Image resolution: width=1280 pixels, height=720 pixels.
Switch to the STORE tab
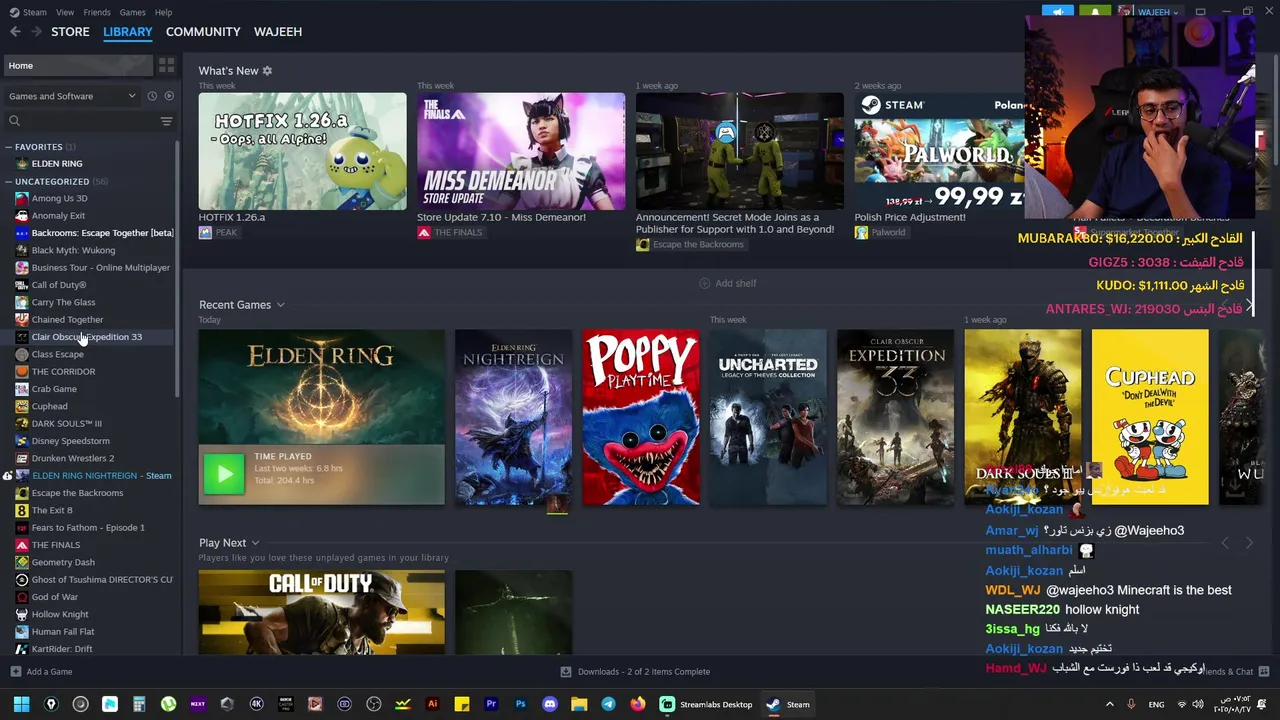tap(70, 32)
